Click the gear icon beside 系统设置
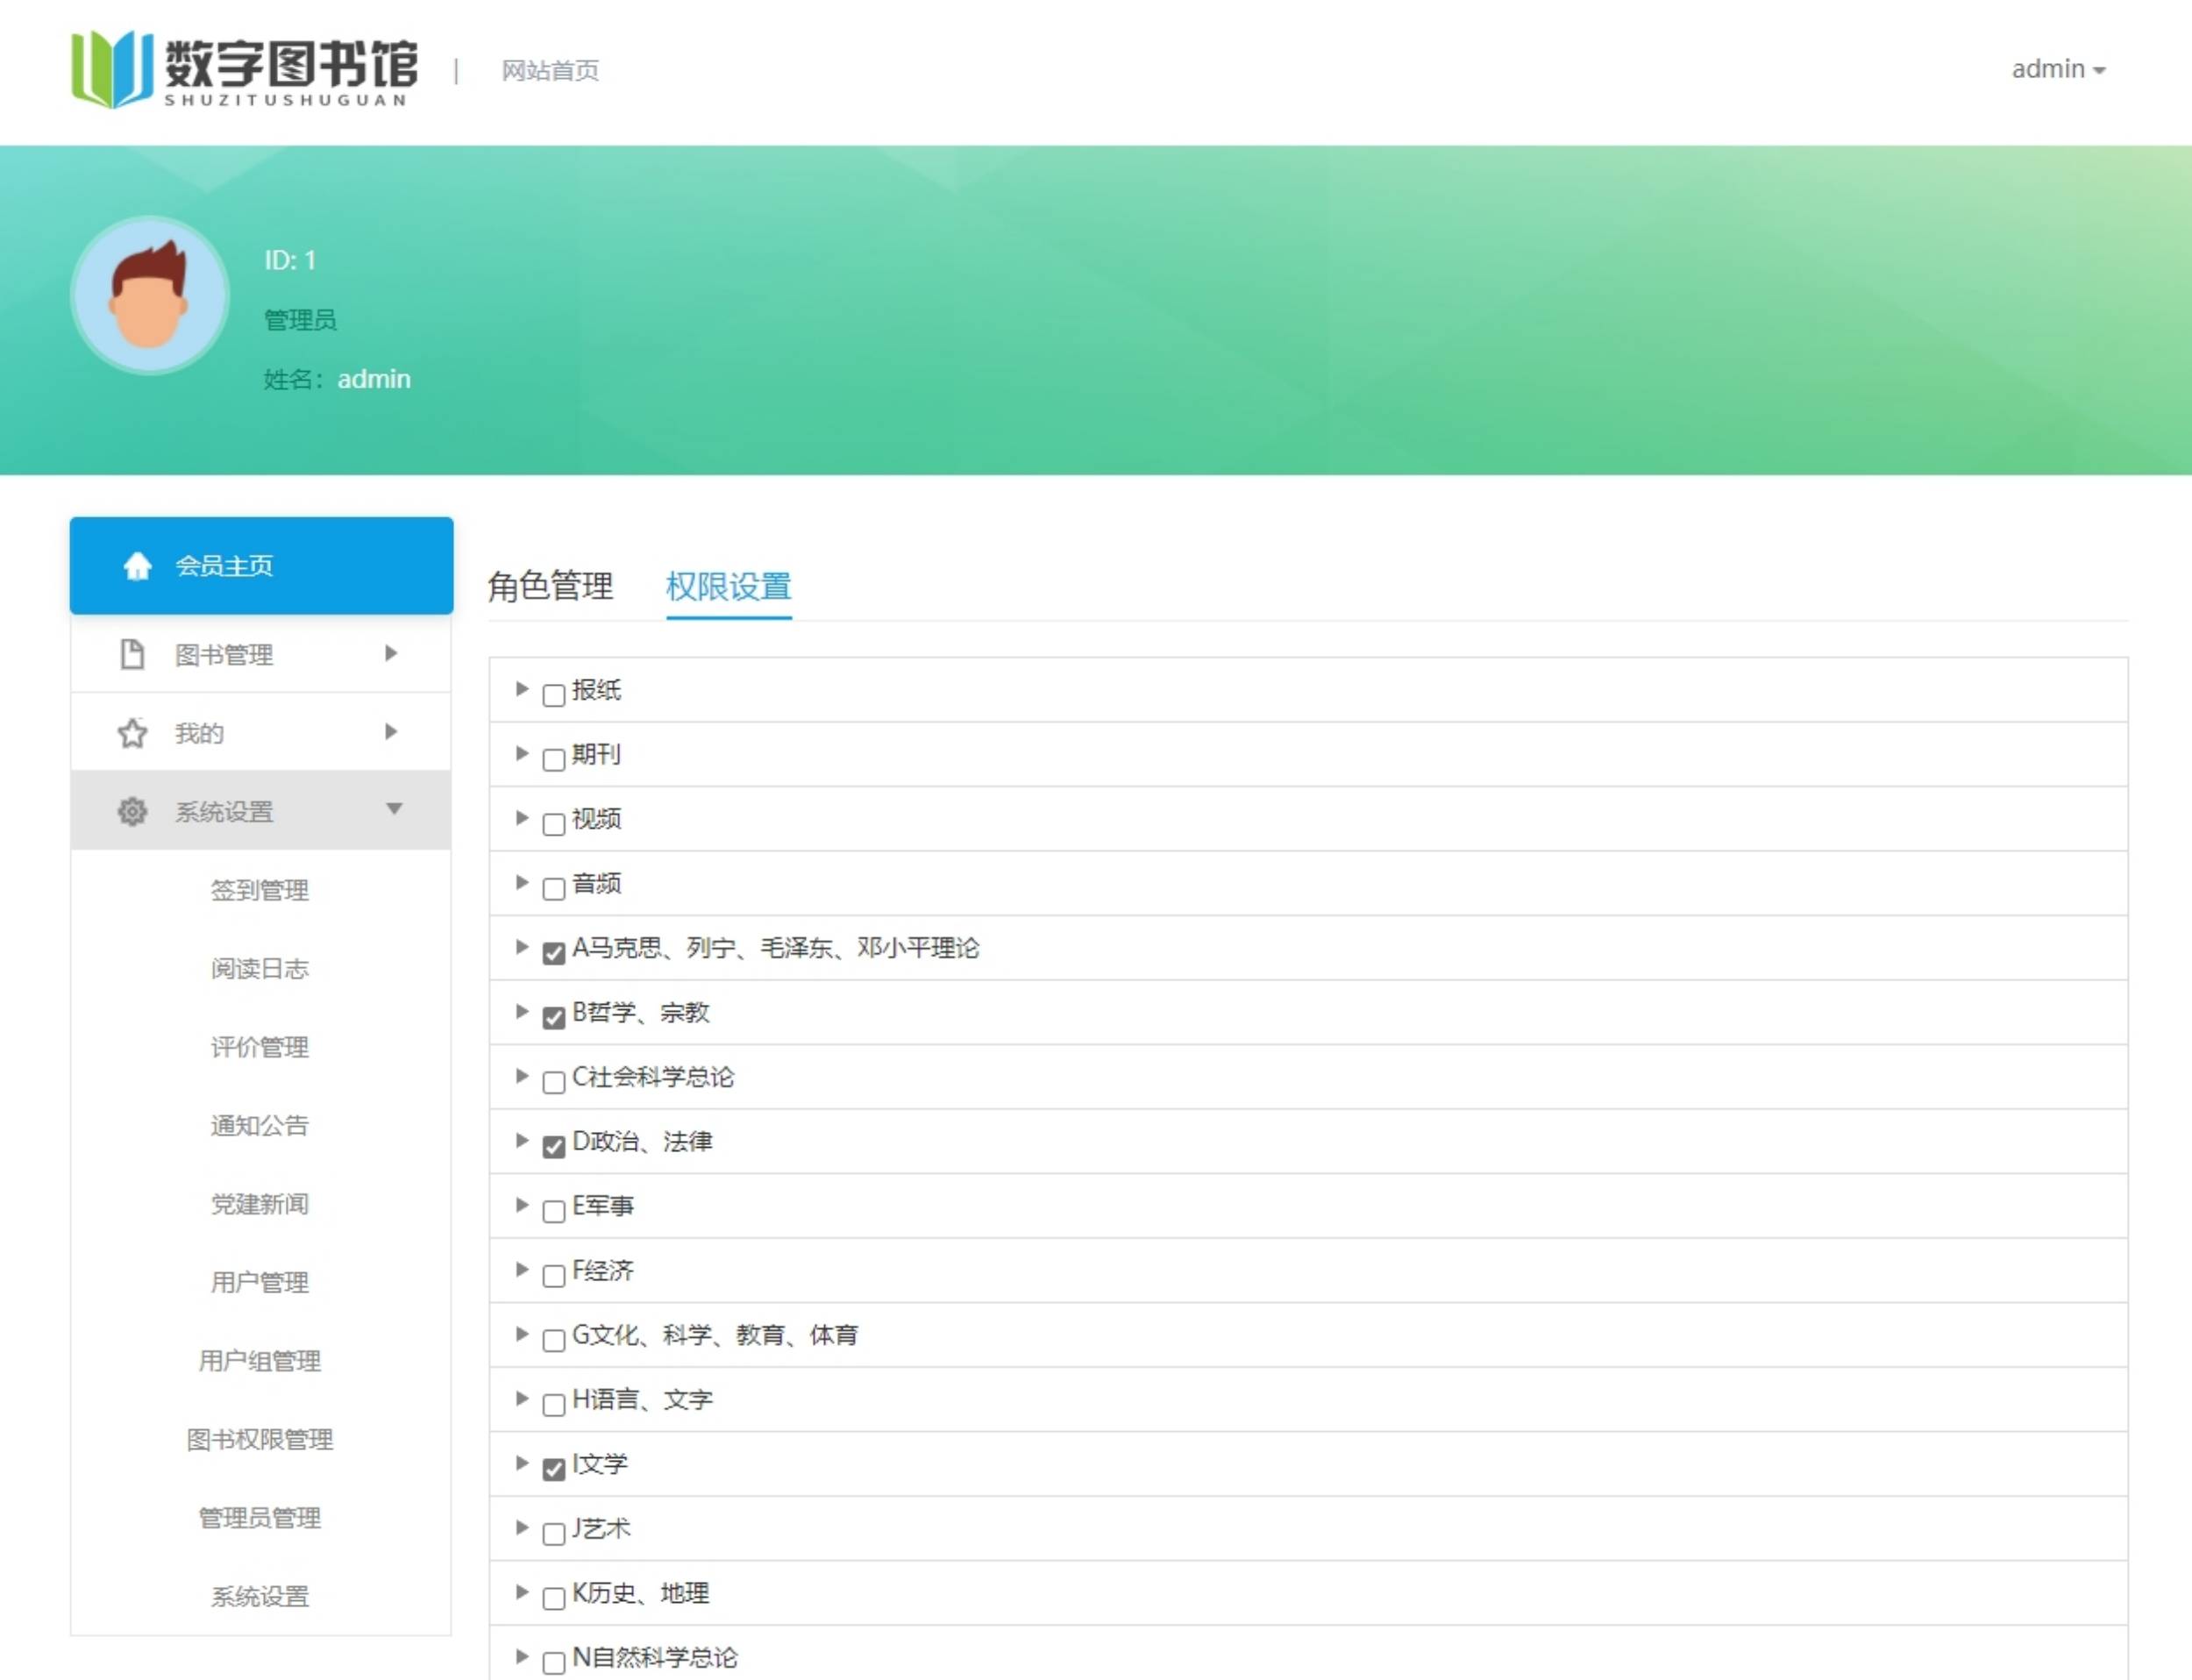The width and height of the screenshot is (2192, 1680). [x=132, y=811]
